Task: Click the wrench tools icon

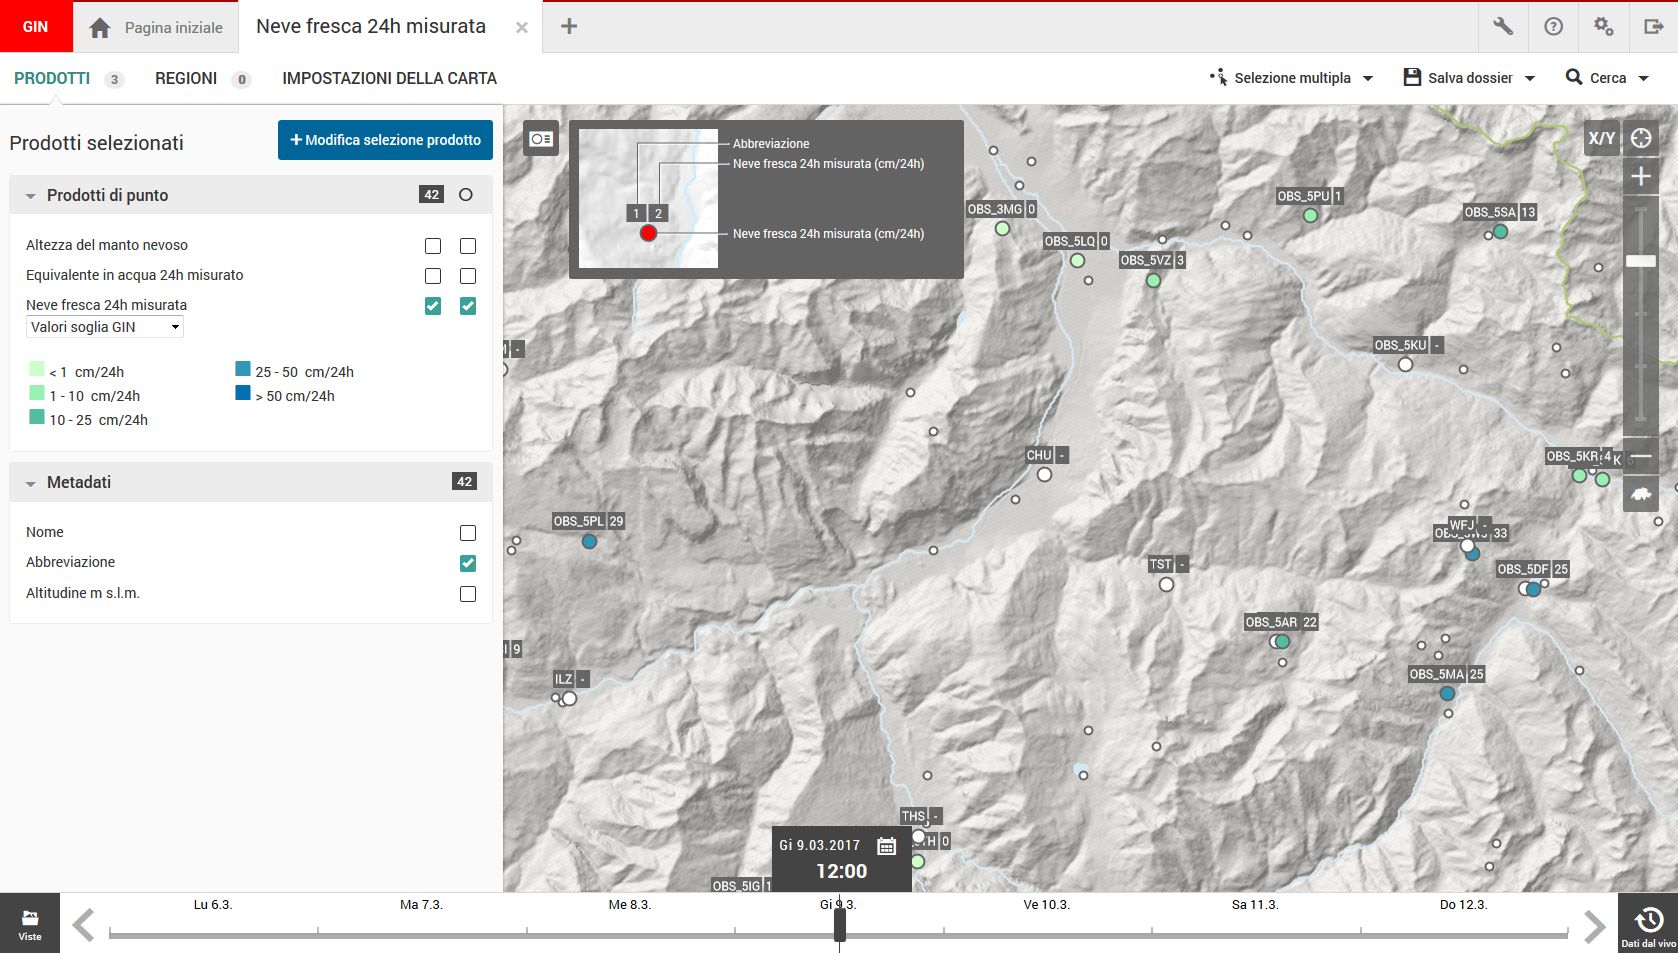Action: click(x=1503, y=27)
